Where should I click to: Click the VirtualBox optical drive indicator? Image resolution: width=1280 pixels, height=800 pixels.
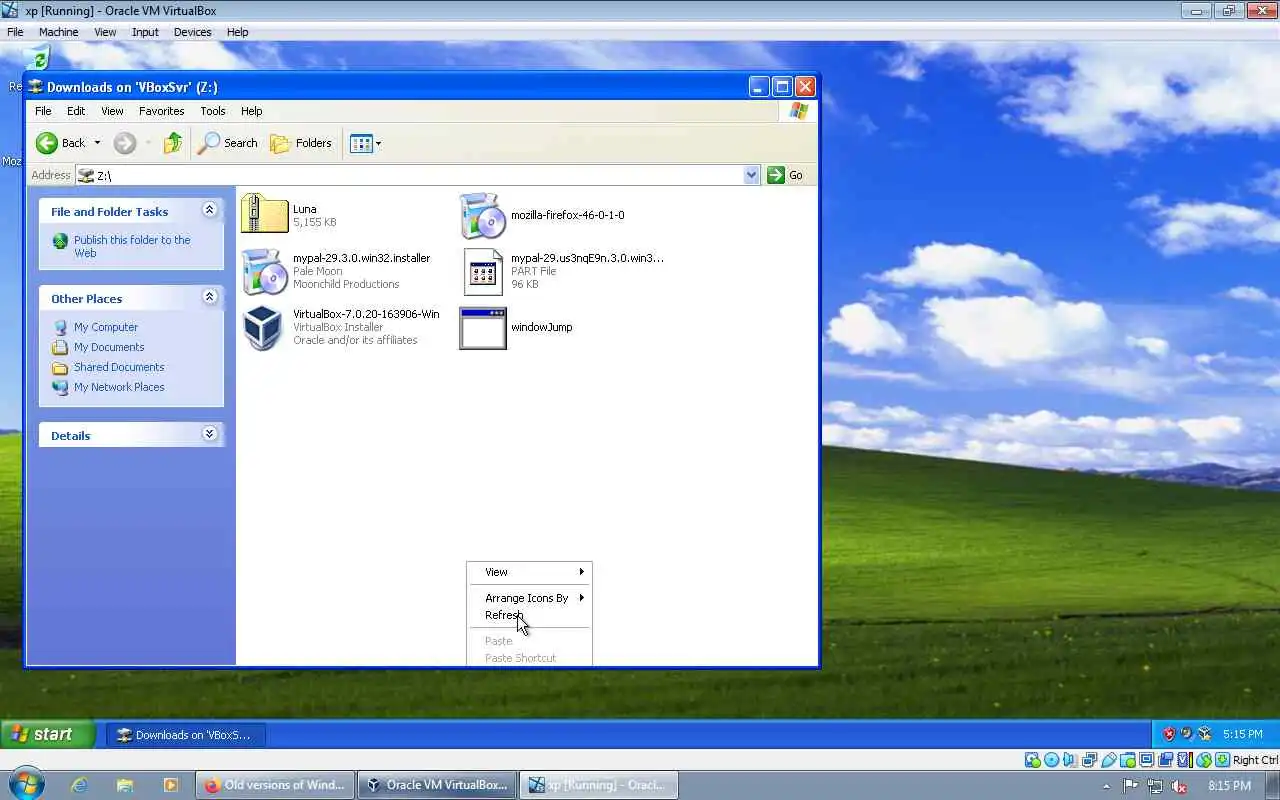click(x=1051, y=760)
